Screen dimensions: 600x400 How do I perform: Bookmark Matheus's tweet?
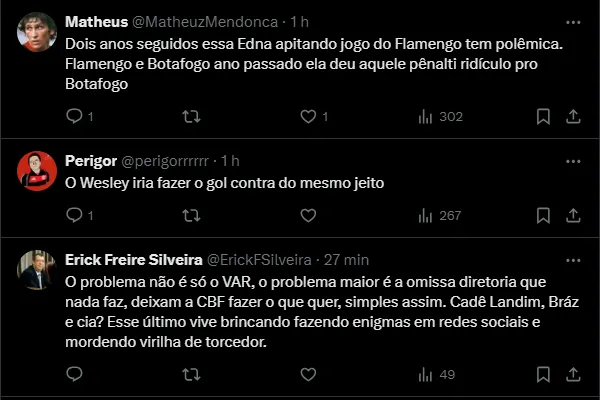[543, 117]
